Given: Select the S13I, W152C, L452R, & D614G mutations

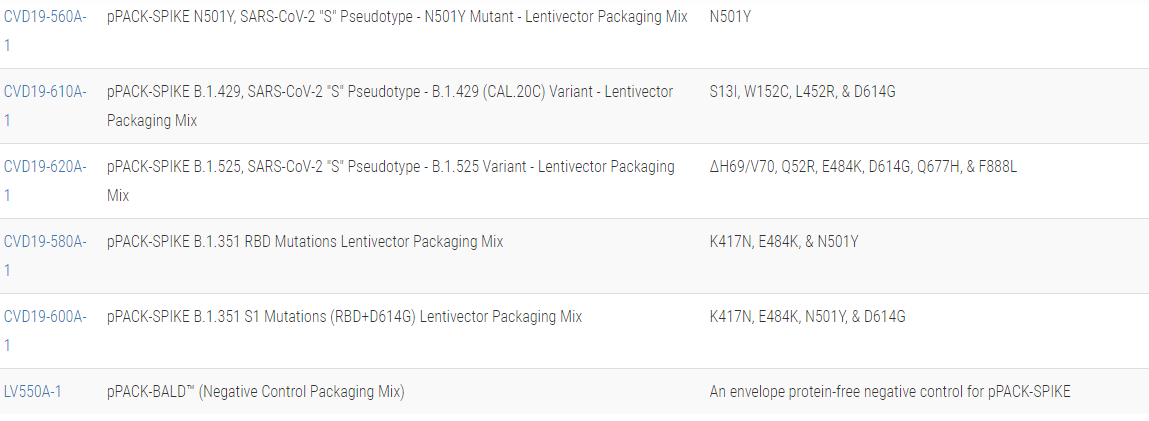Looking at the screenshot, I should click(802, 92).
